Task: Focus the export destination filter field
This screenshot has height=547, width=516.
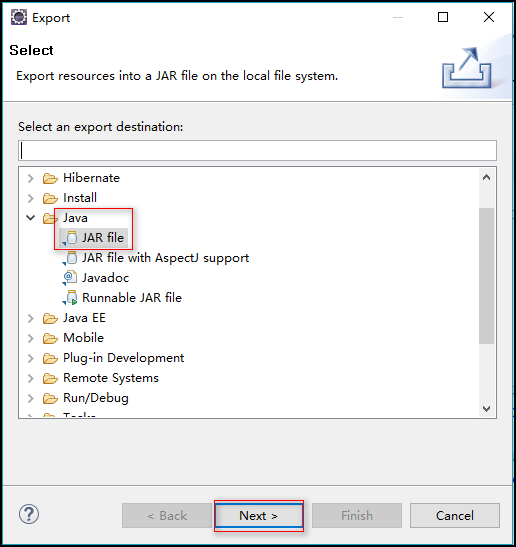Action: 257,151
